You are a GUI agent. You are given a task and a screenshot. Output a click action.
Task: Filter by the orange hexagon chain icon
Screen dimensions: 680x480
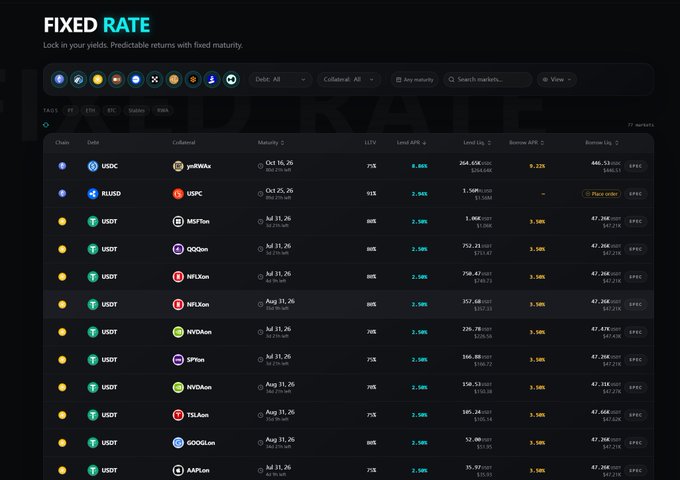193,79
